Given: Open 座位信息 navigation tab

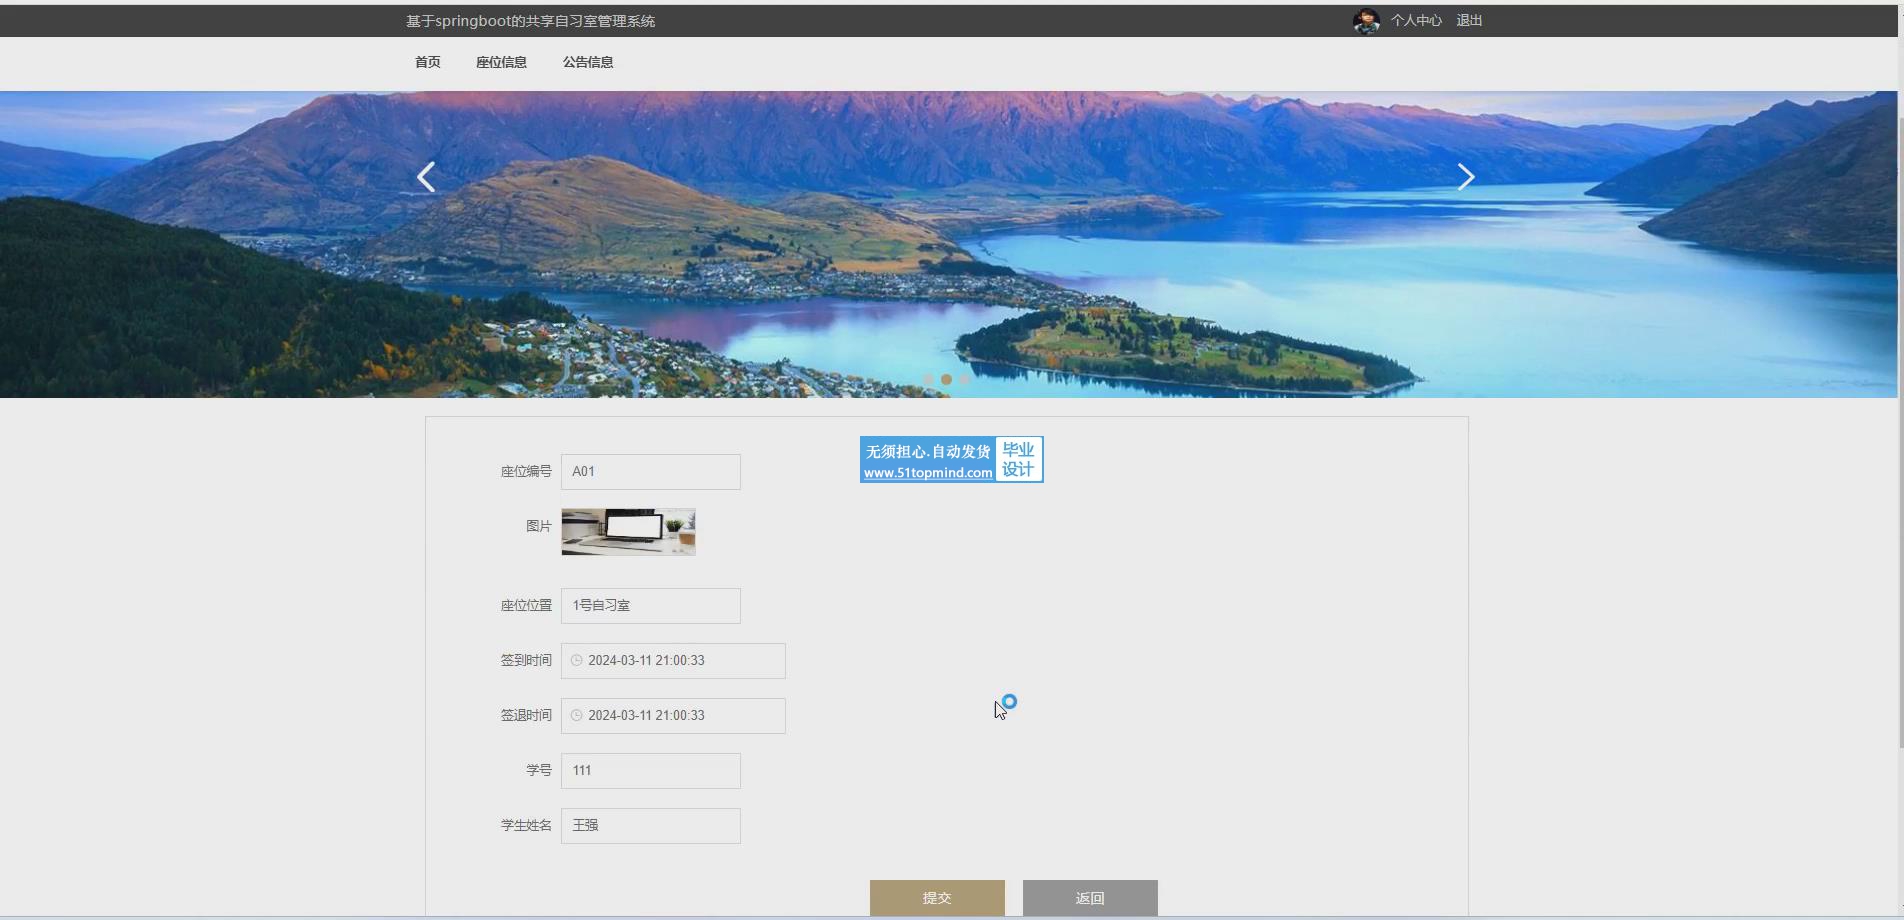Looking at the screenshot, I should coord(501,62).
